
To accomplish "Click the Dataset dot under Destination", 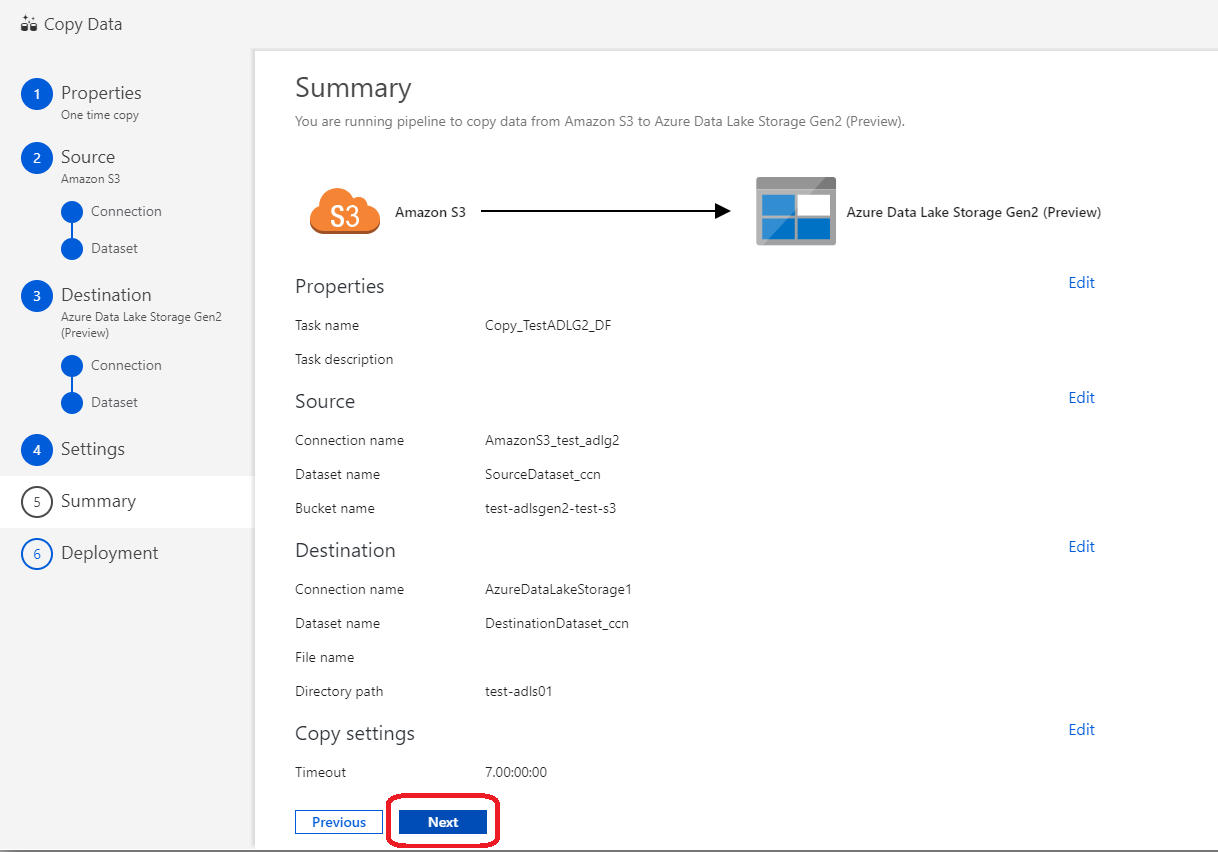I will (x=71, y=401).
